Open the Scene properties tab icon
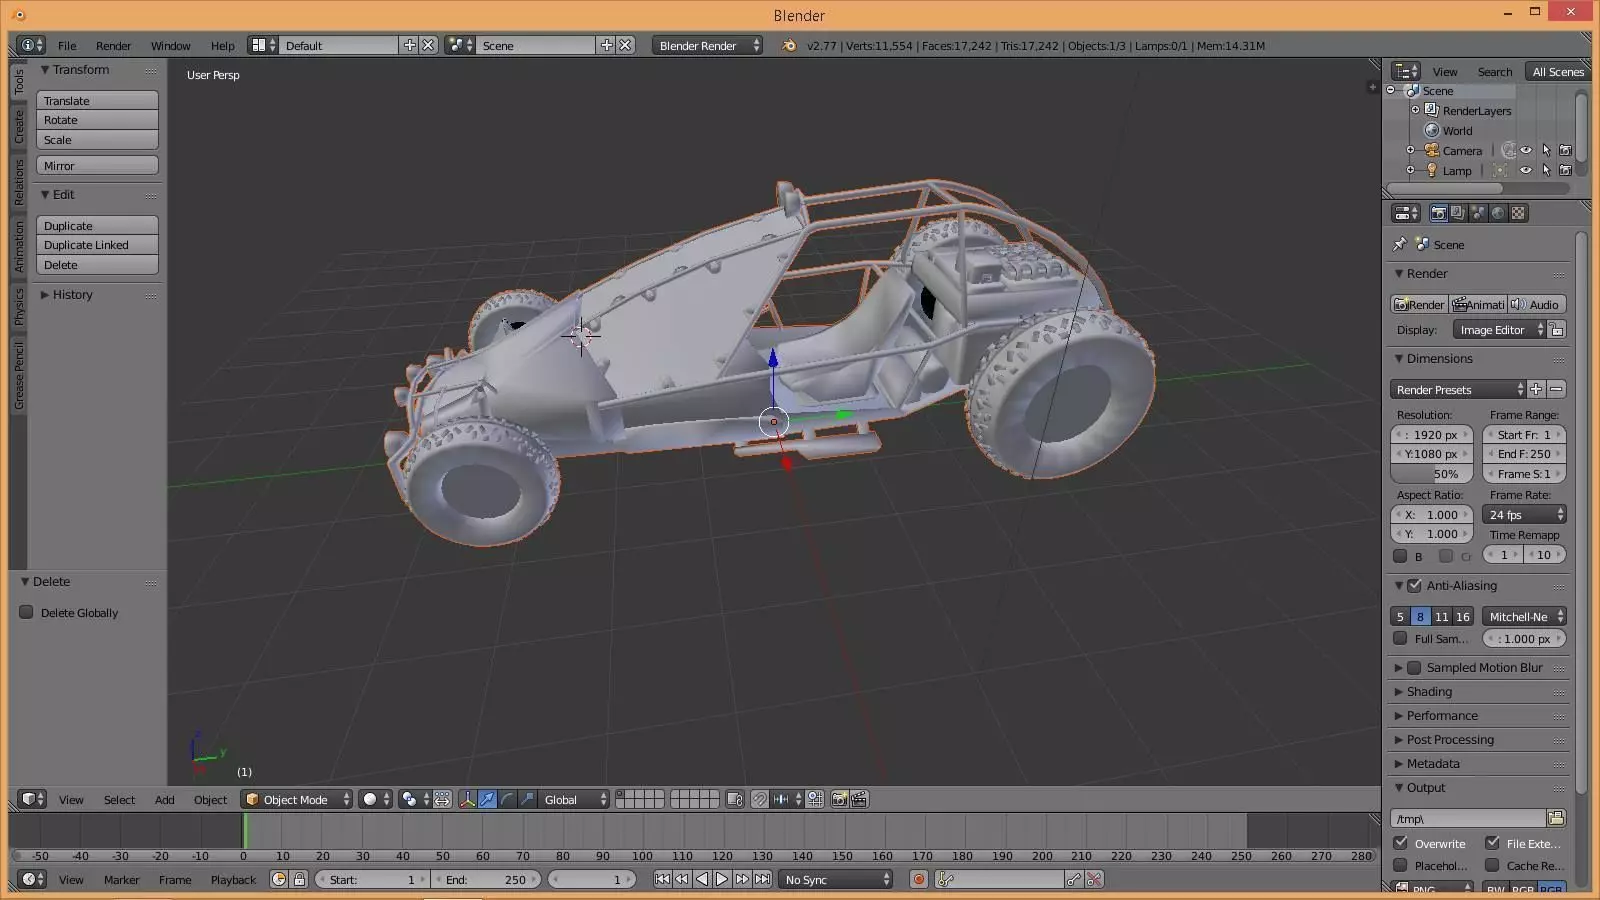This screenshot has width=1600, height=900. (x=1478, y=213)
